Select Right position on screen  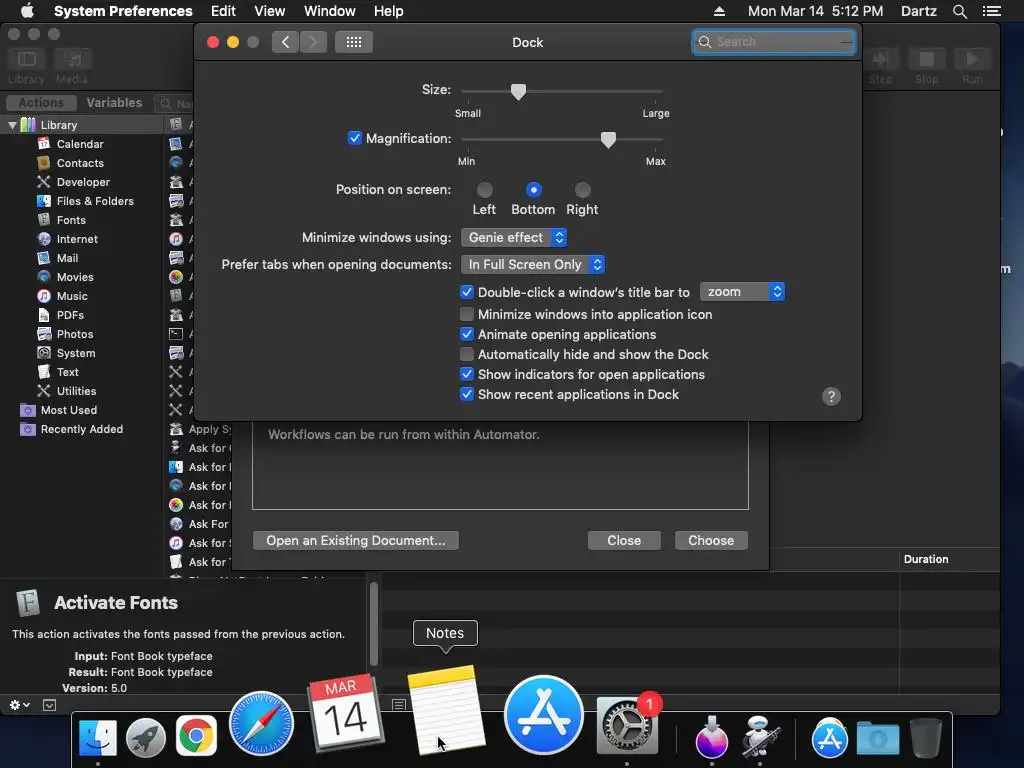[583, 190]
